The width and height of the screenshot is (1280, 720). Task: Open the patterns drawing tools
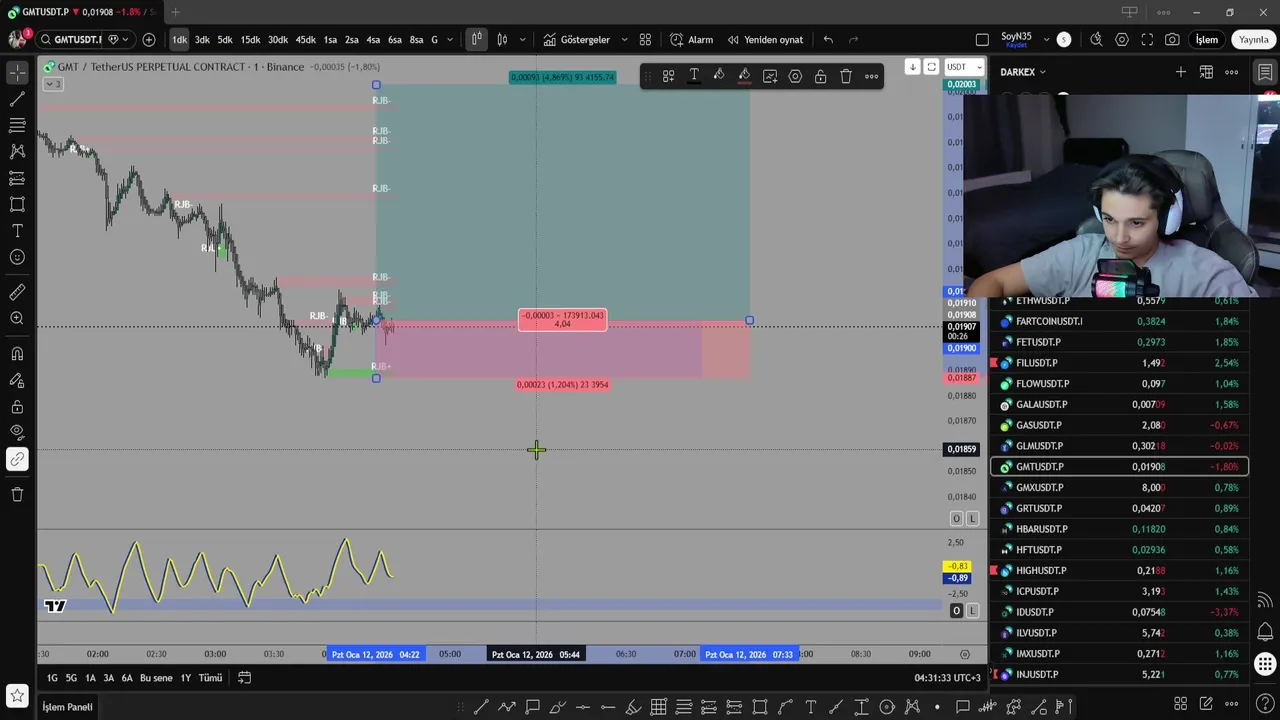coord(17,152)
